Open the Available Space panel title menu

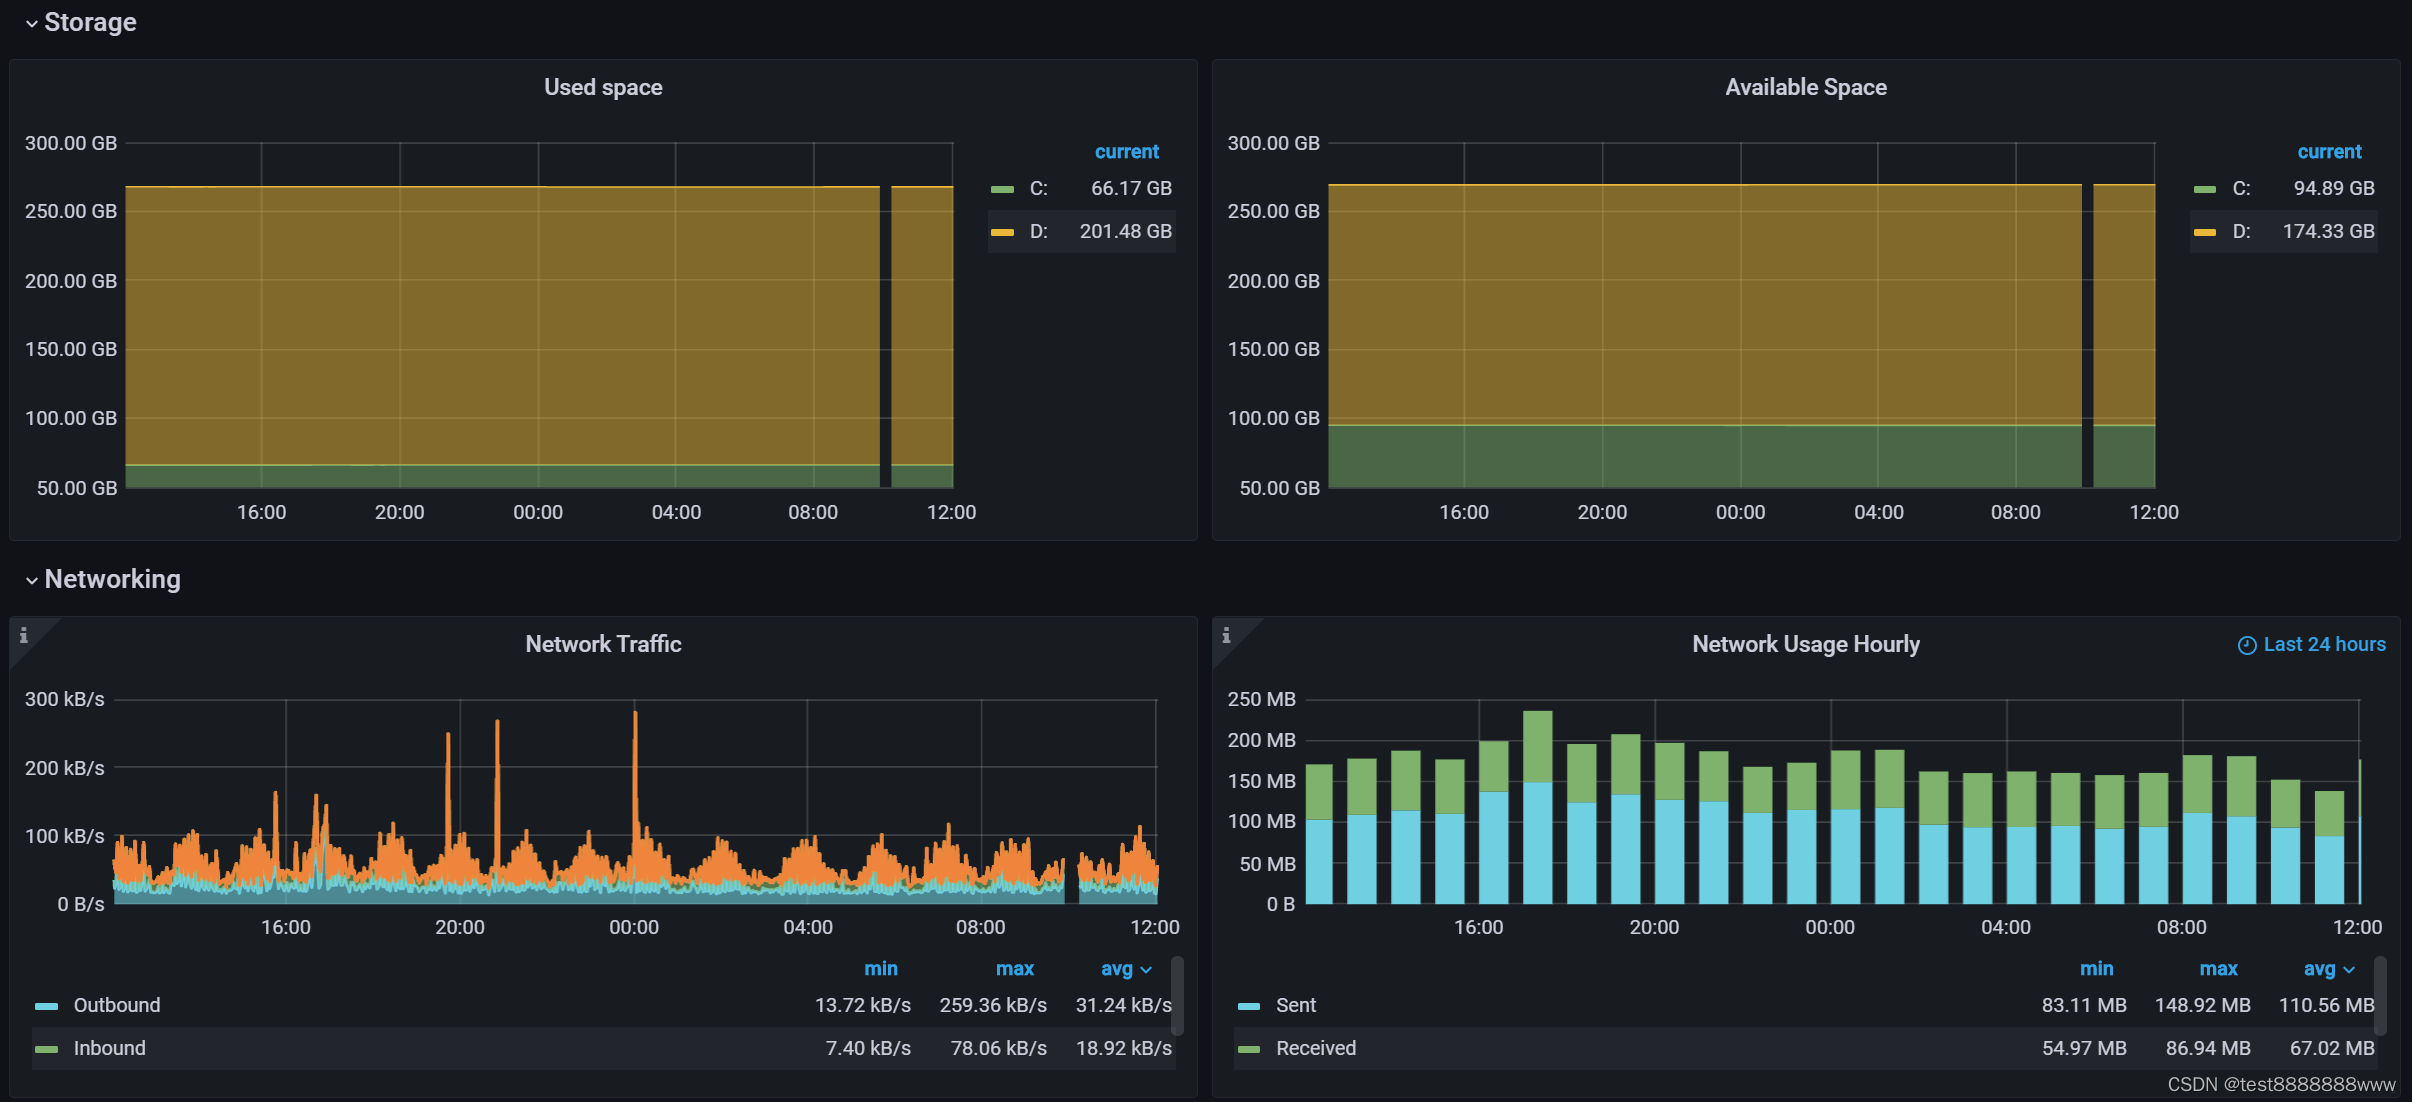pyautogui.click(x=1805, y=87)
